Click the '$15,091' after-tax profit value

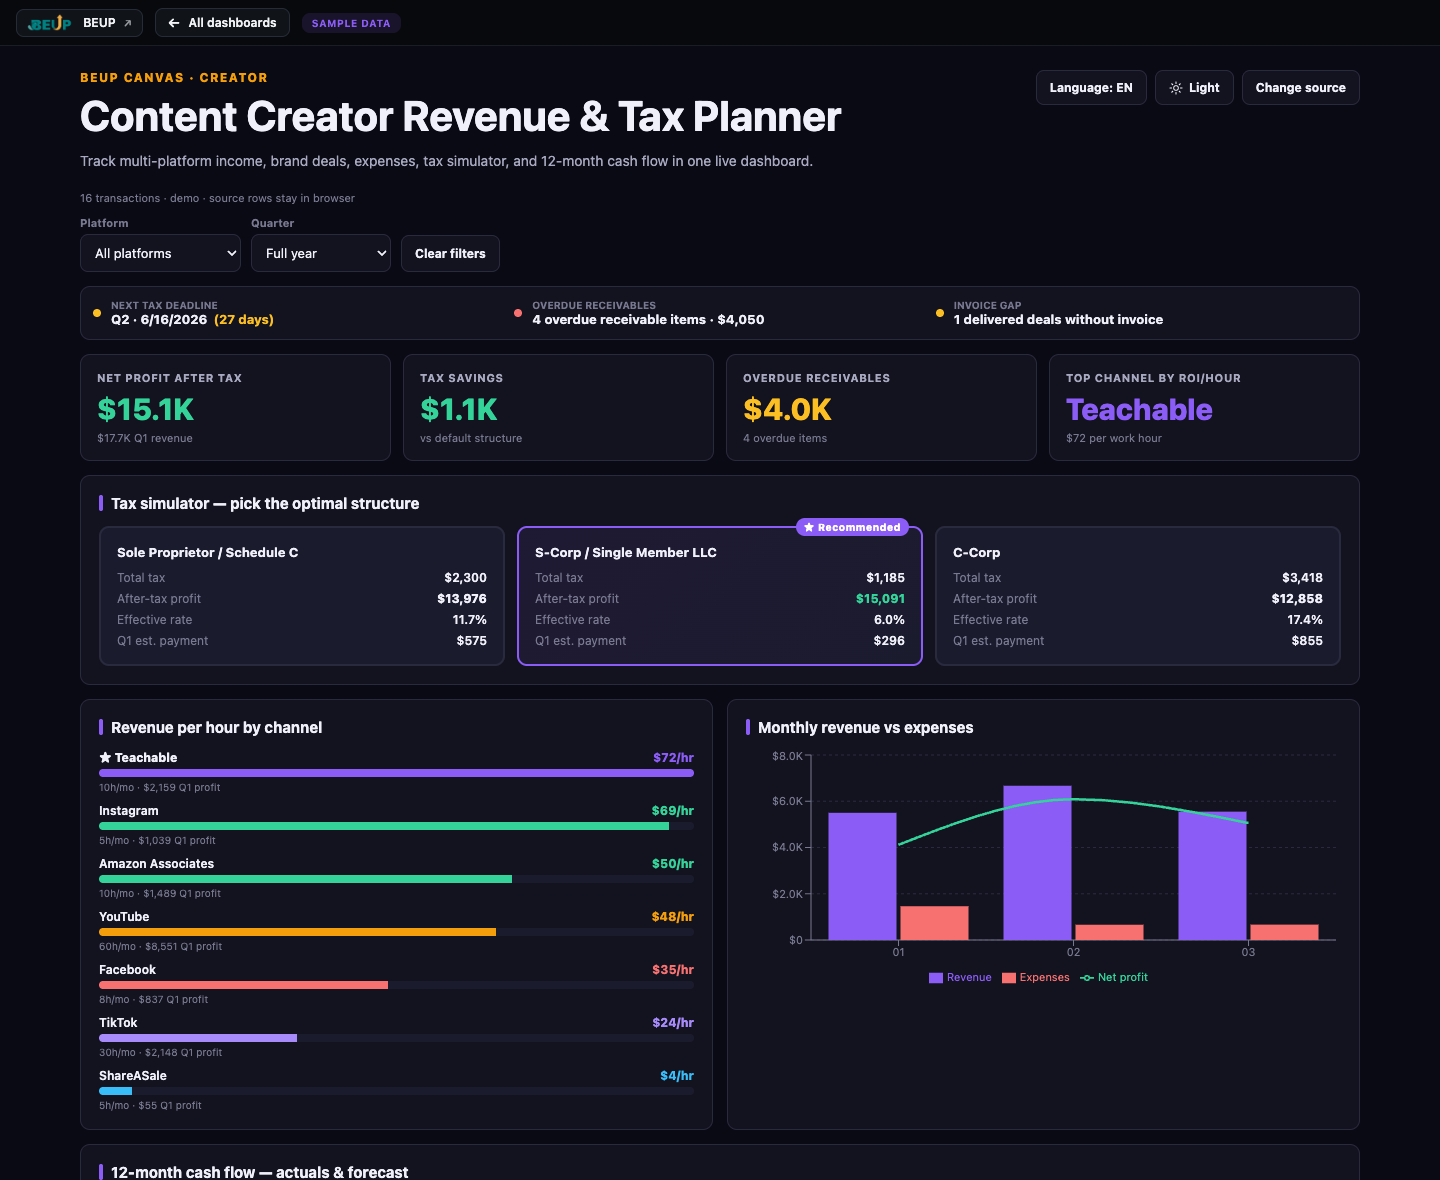pyautogui.click(x=880, y=599)
